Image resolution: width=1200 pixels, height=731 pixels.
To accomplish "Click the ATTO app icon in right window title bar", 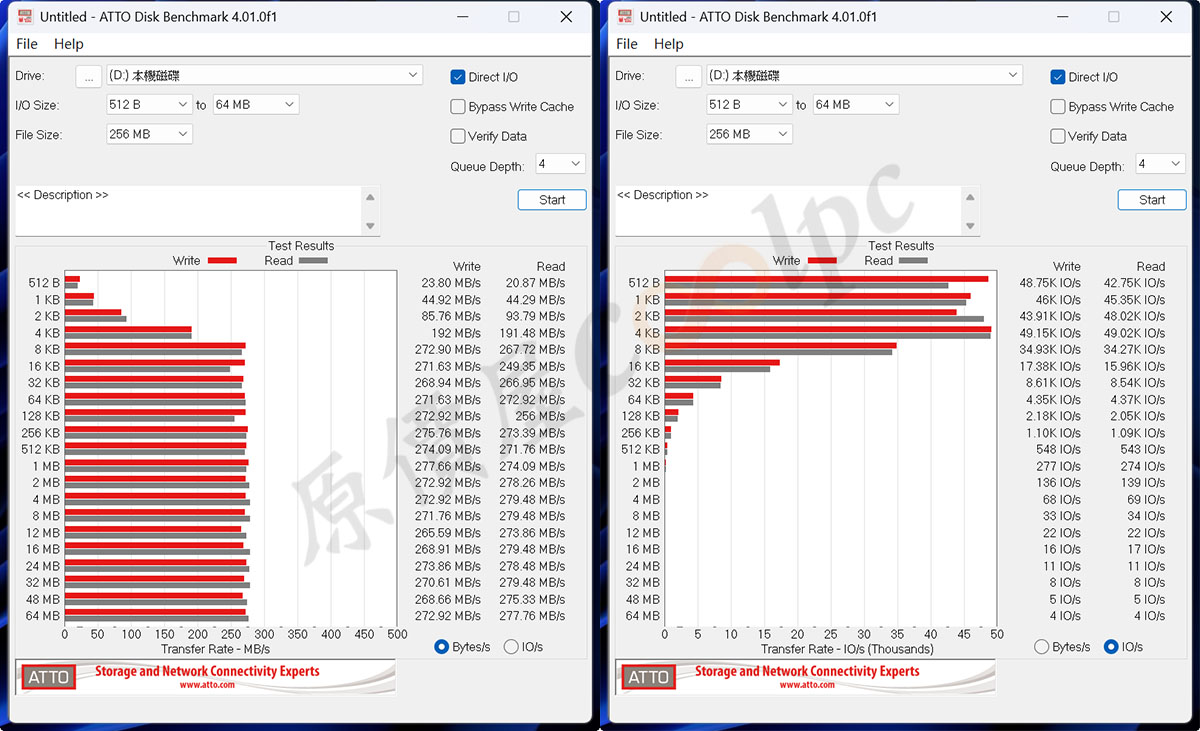I will click(624, 17).
